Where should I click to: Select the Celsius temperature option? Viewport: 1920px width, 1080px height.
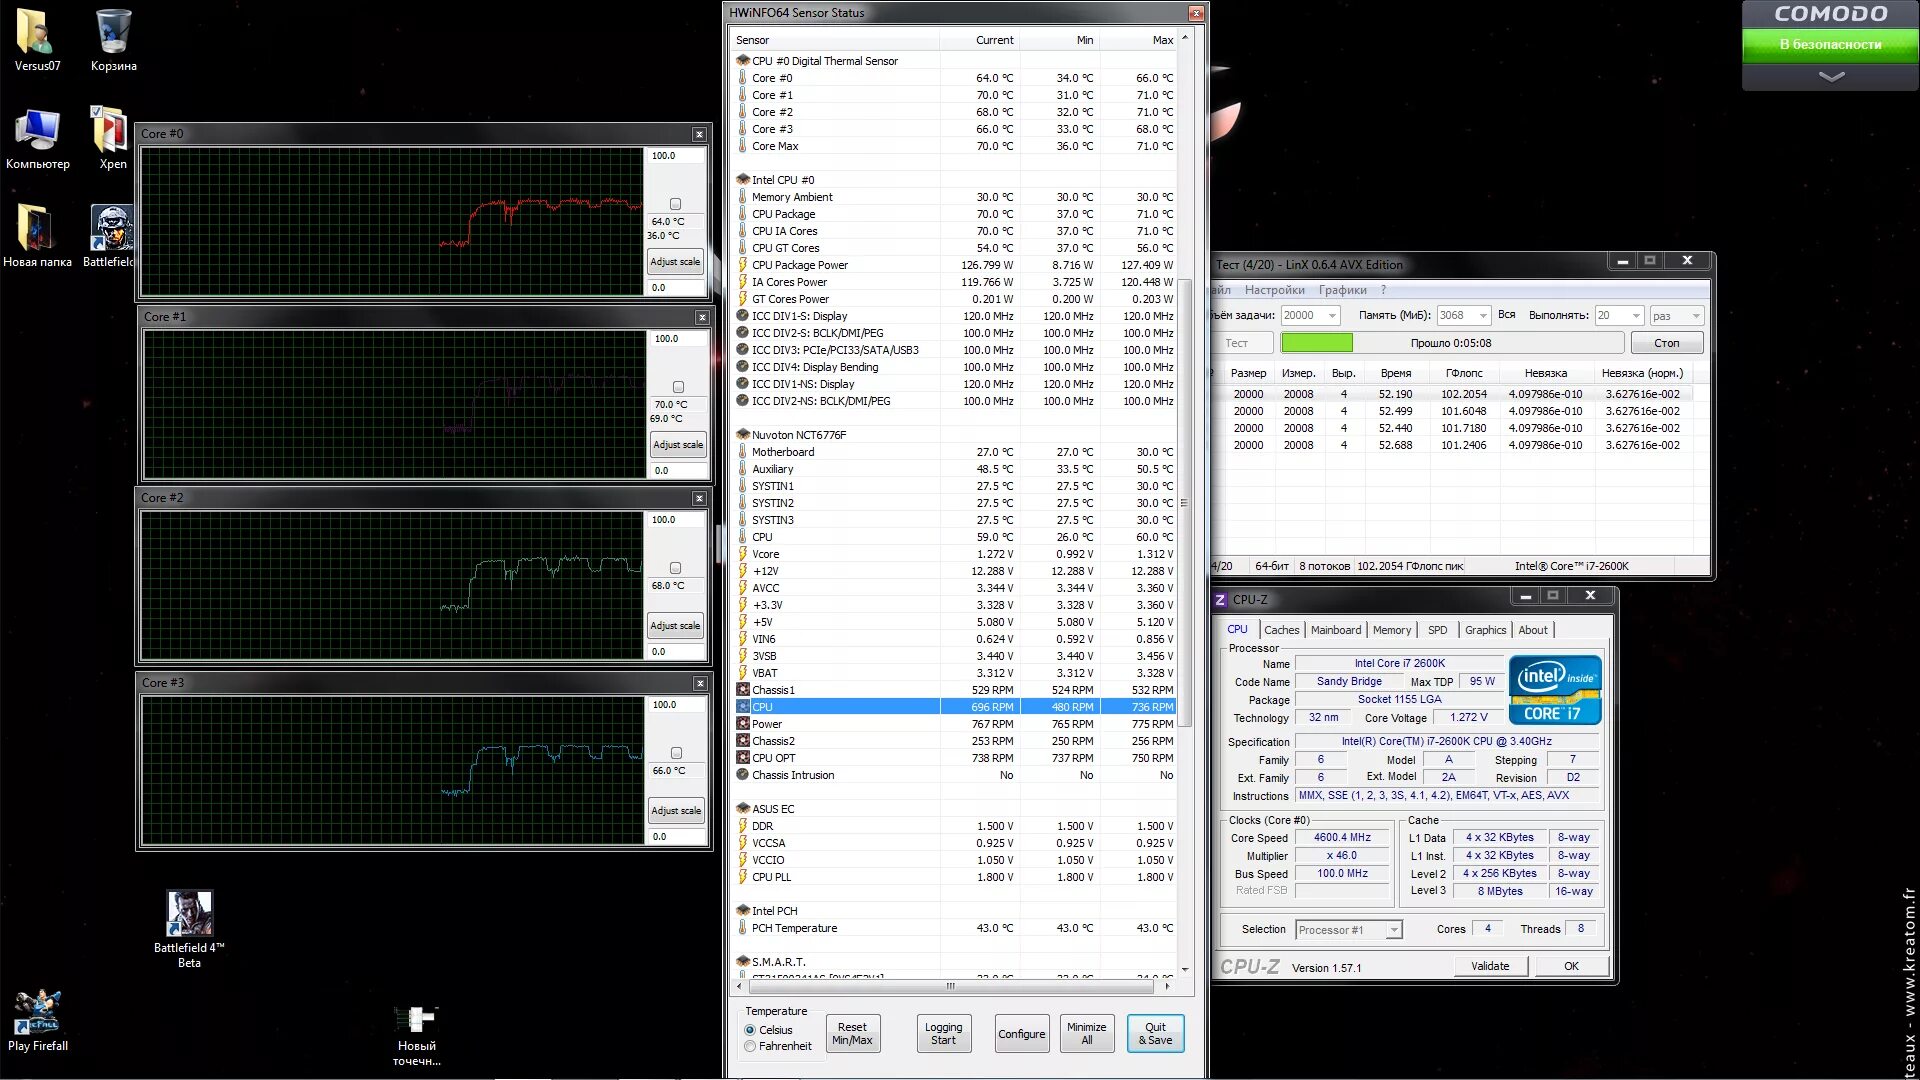[750, 1030]
